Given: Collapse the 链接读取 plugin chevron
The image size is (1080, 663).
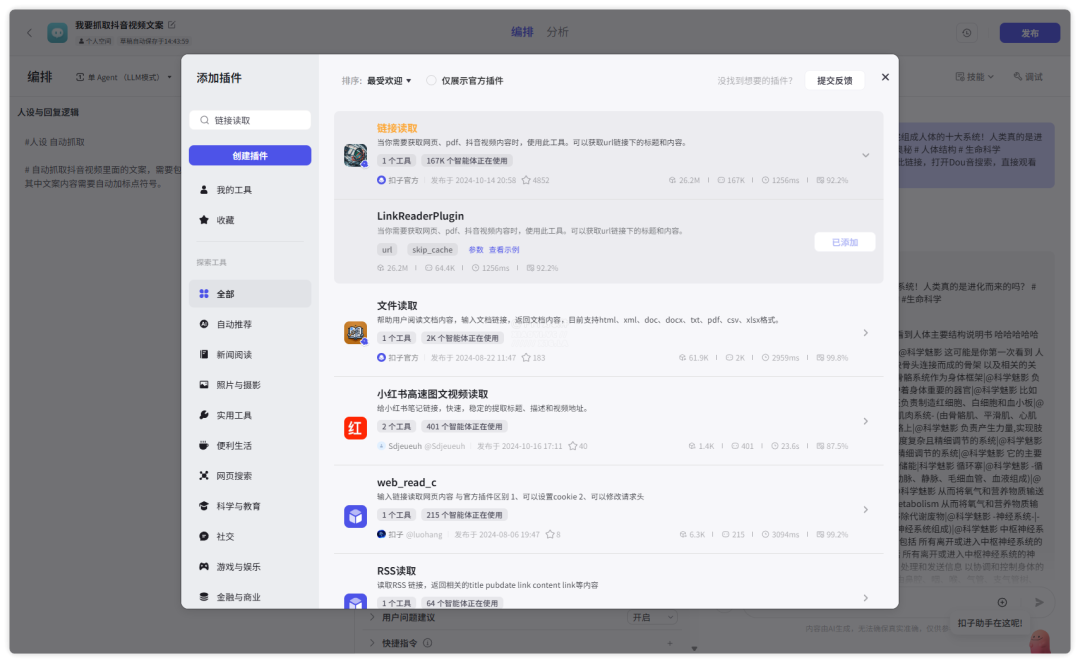Looking at the screenshot, I should (866, 156).
